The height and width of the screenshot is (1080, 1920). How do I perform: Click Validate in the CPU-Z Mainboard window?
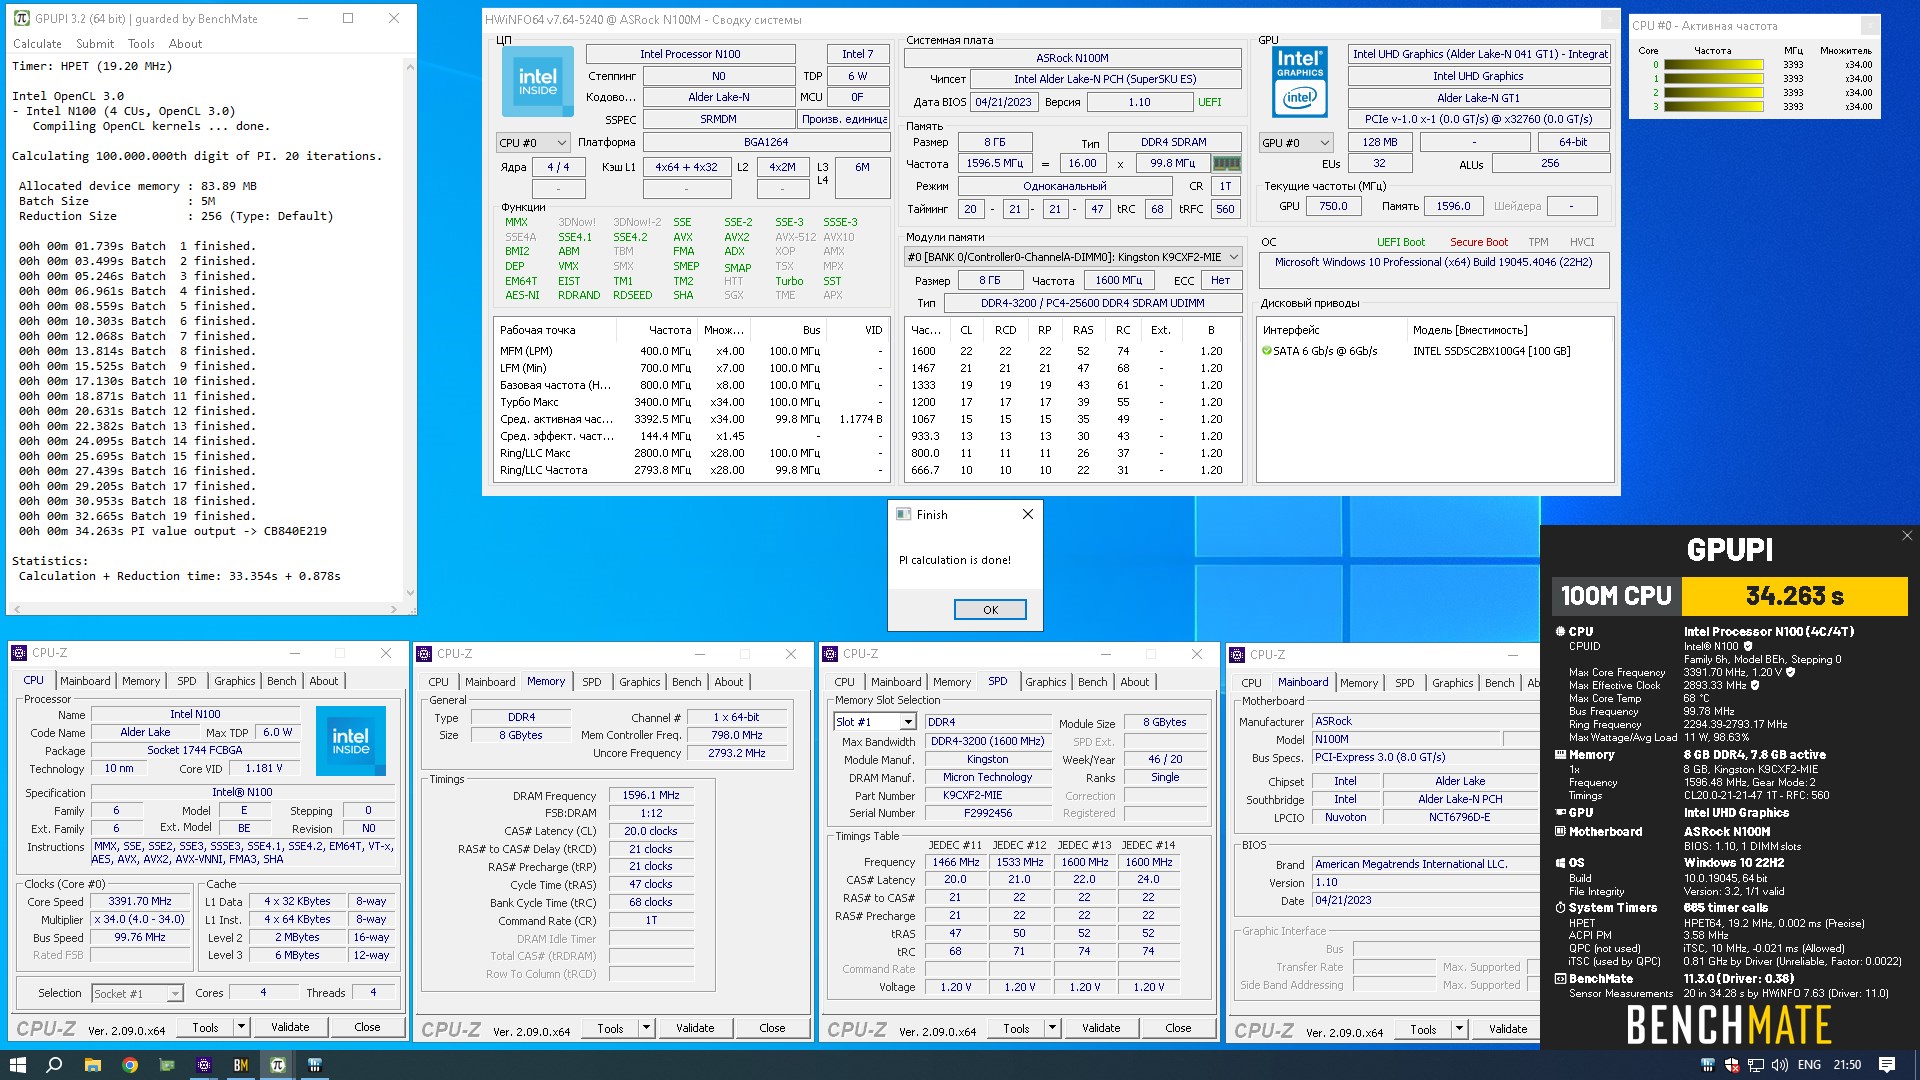tap(1508, 1029)
